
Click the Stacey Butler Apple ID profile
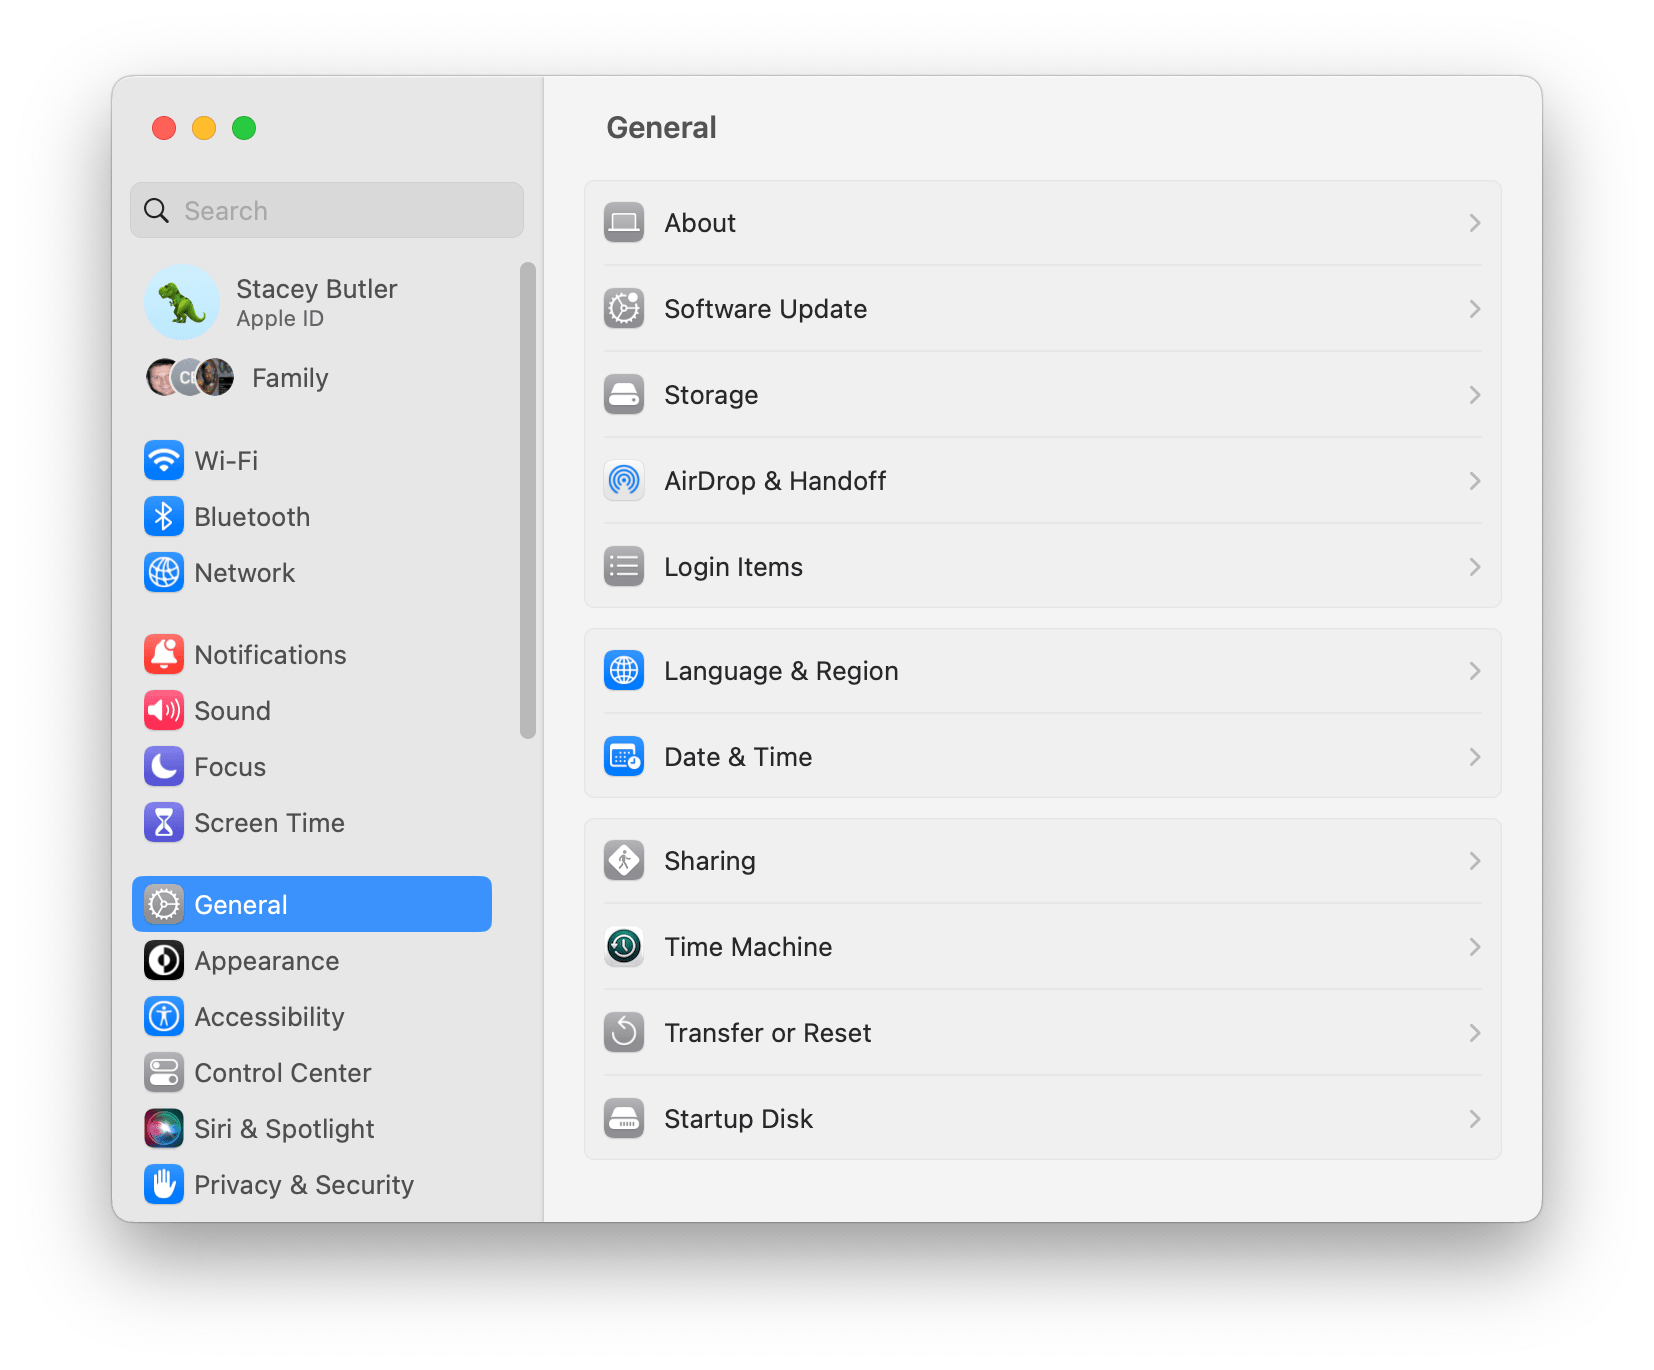tap(300, 301)
